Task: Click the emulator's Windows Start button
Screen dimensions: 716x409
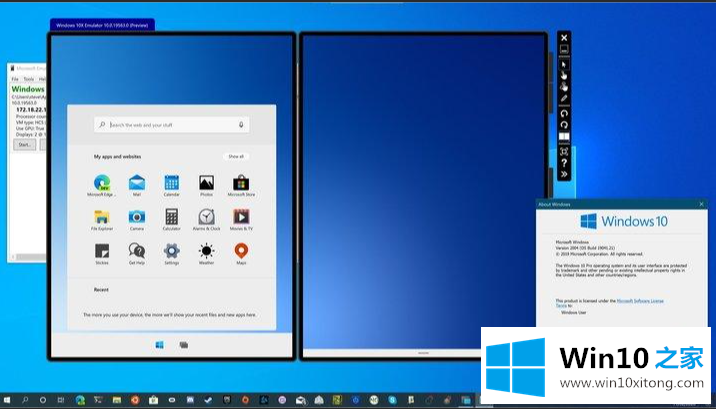Action: 159,345
